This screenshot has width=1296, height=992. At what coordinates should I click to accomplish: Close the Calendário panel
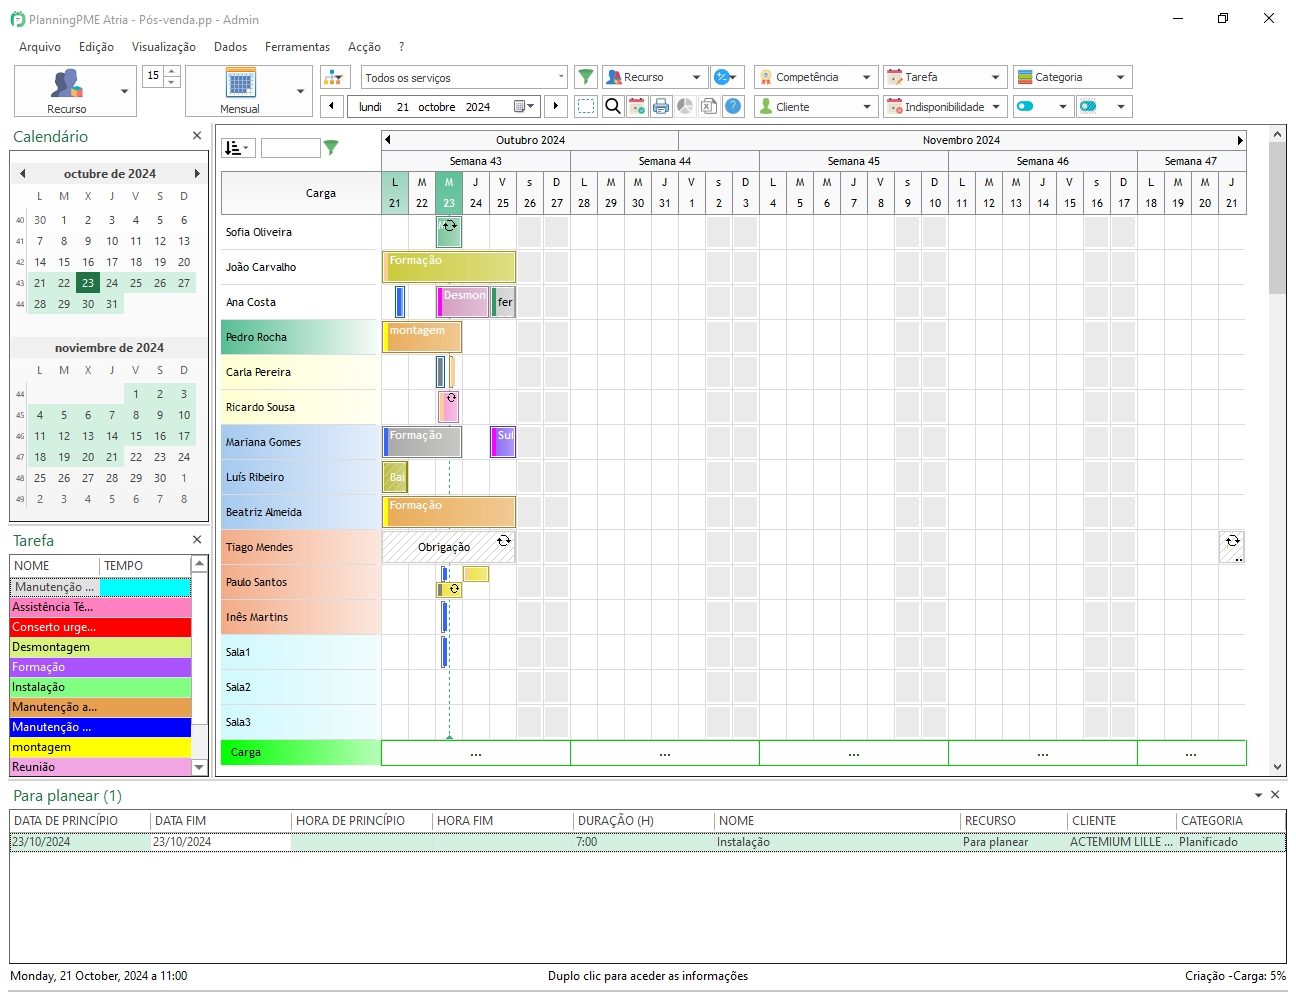[197, 136]
